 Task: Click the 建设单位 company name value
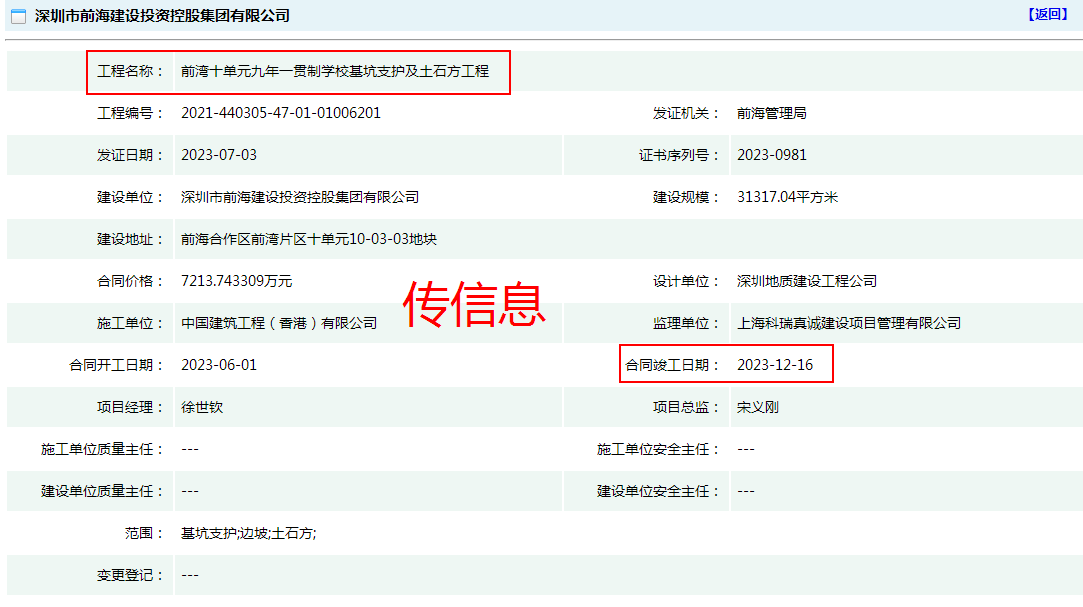300,197
